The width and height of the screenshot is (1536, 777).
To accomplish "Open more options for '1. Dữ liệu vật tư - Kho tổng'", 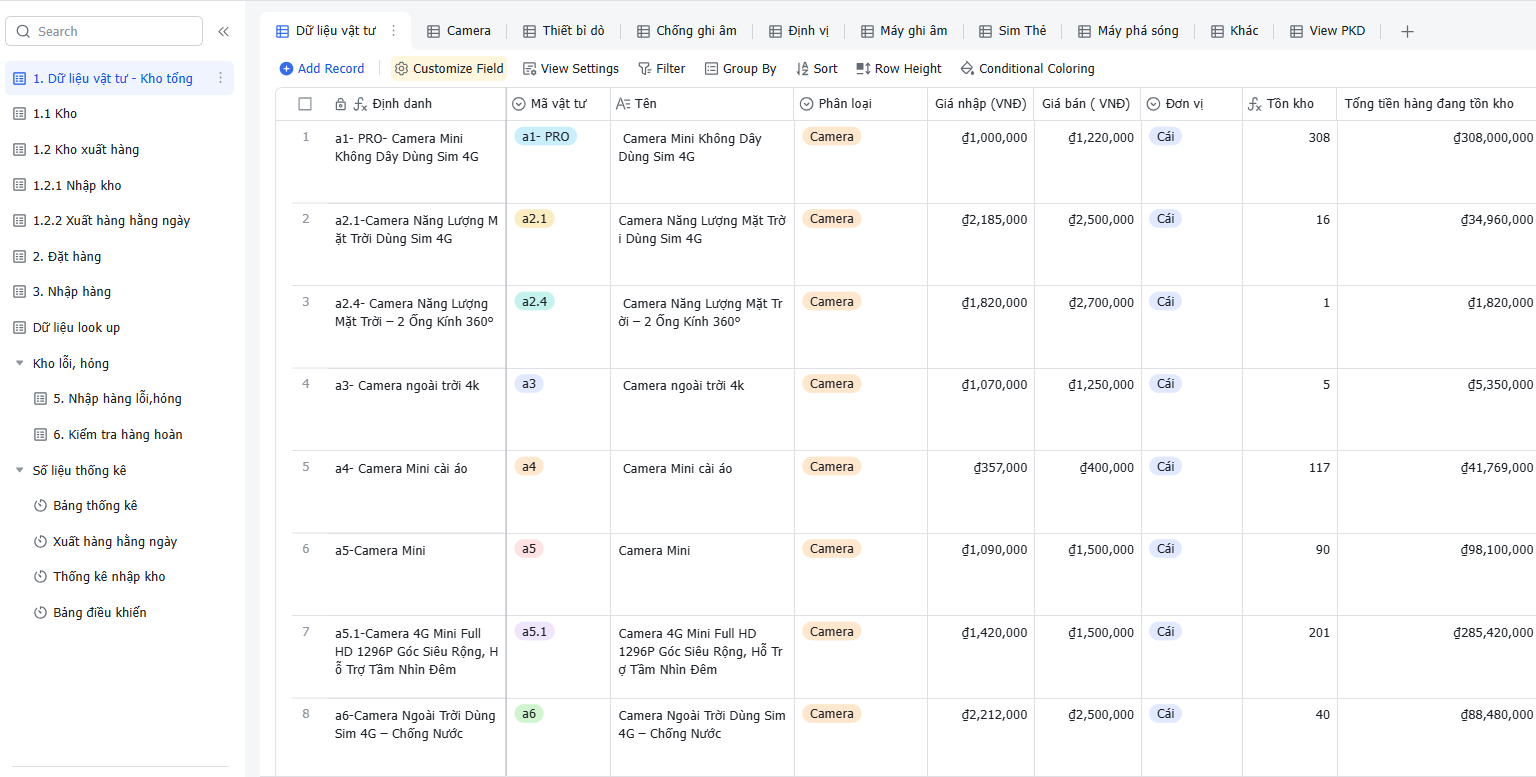I will click(x=221, y=78).
